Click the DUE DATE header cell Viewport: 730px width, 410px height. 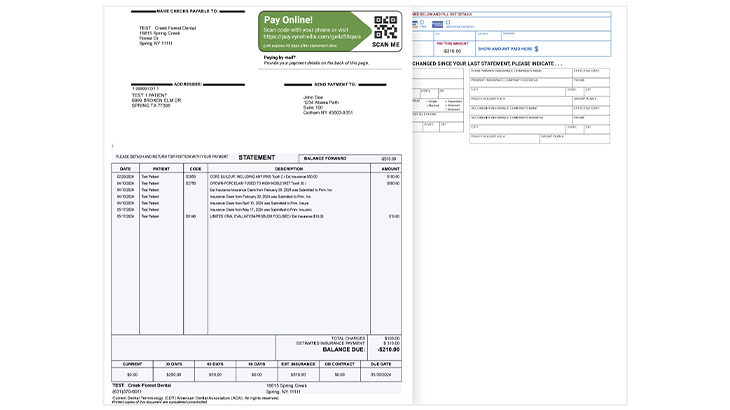click(x=381, y=364)
